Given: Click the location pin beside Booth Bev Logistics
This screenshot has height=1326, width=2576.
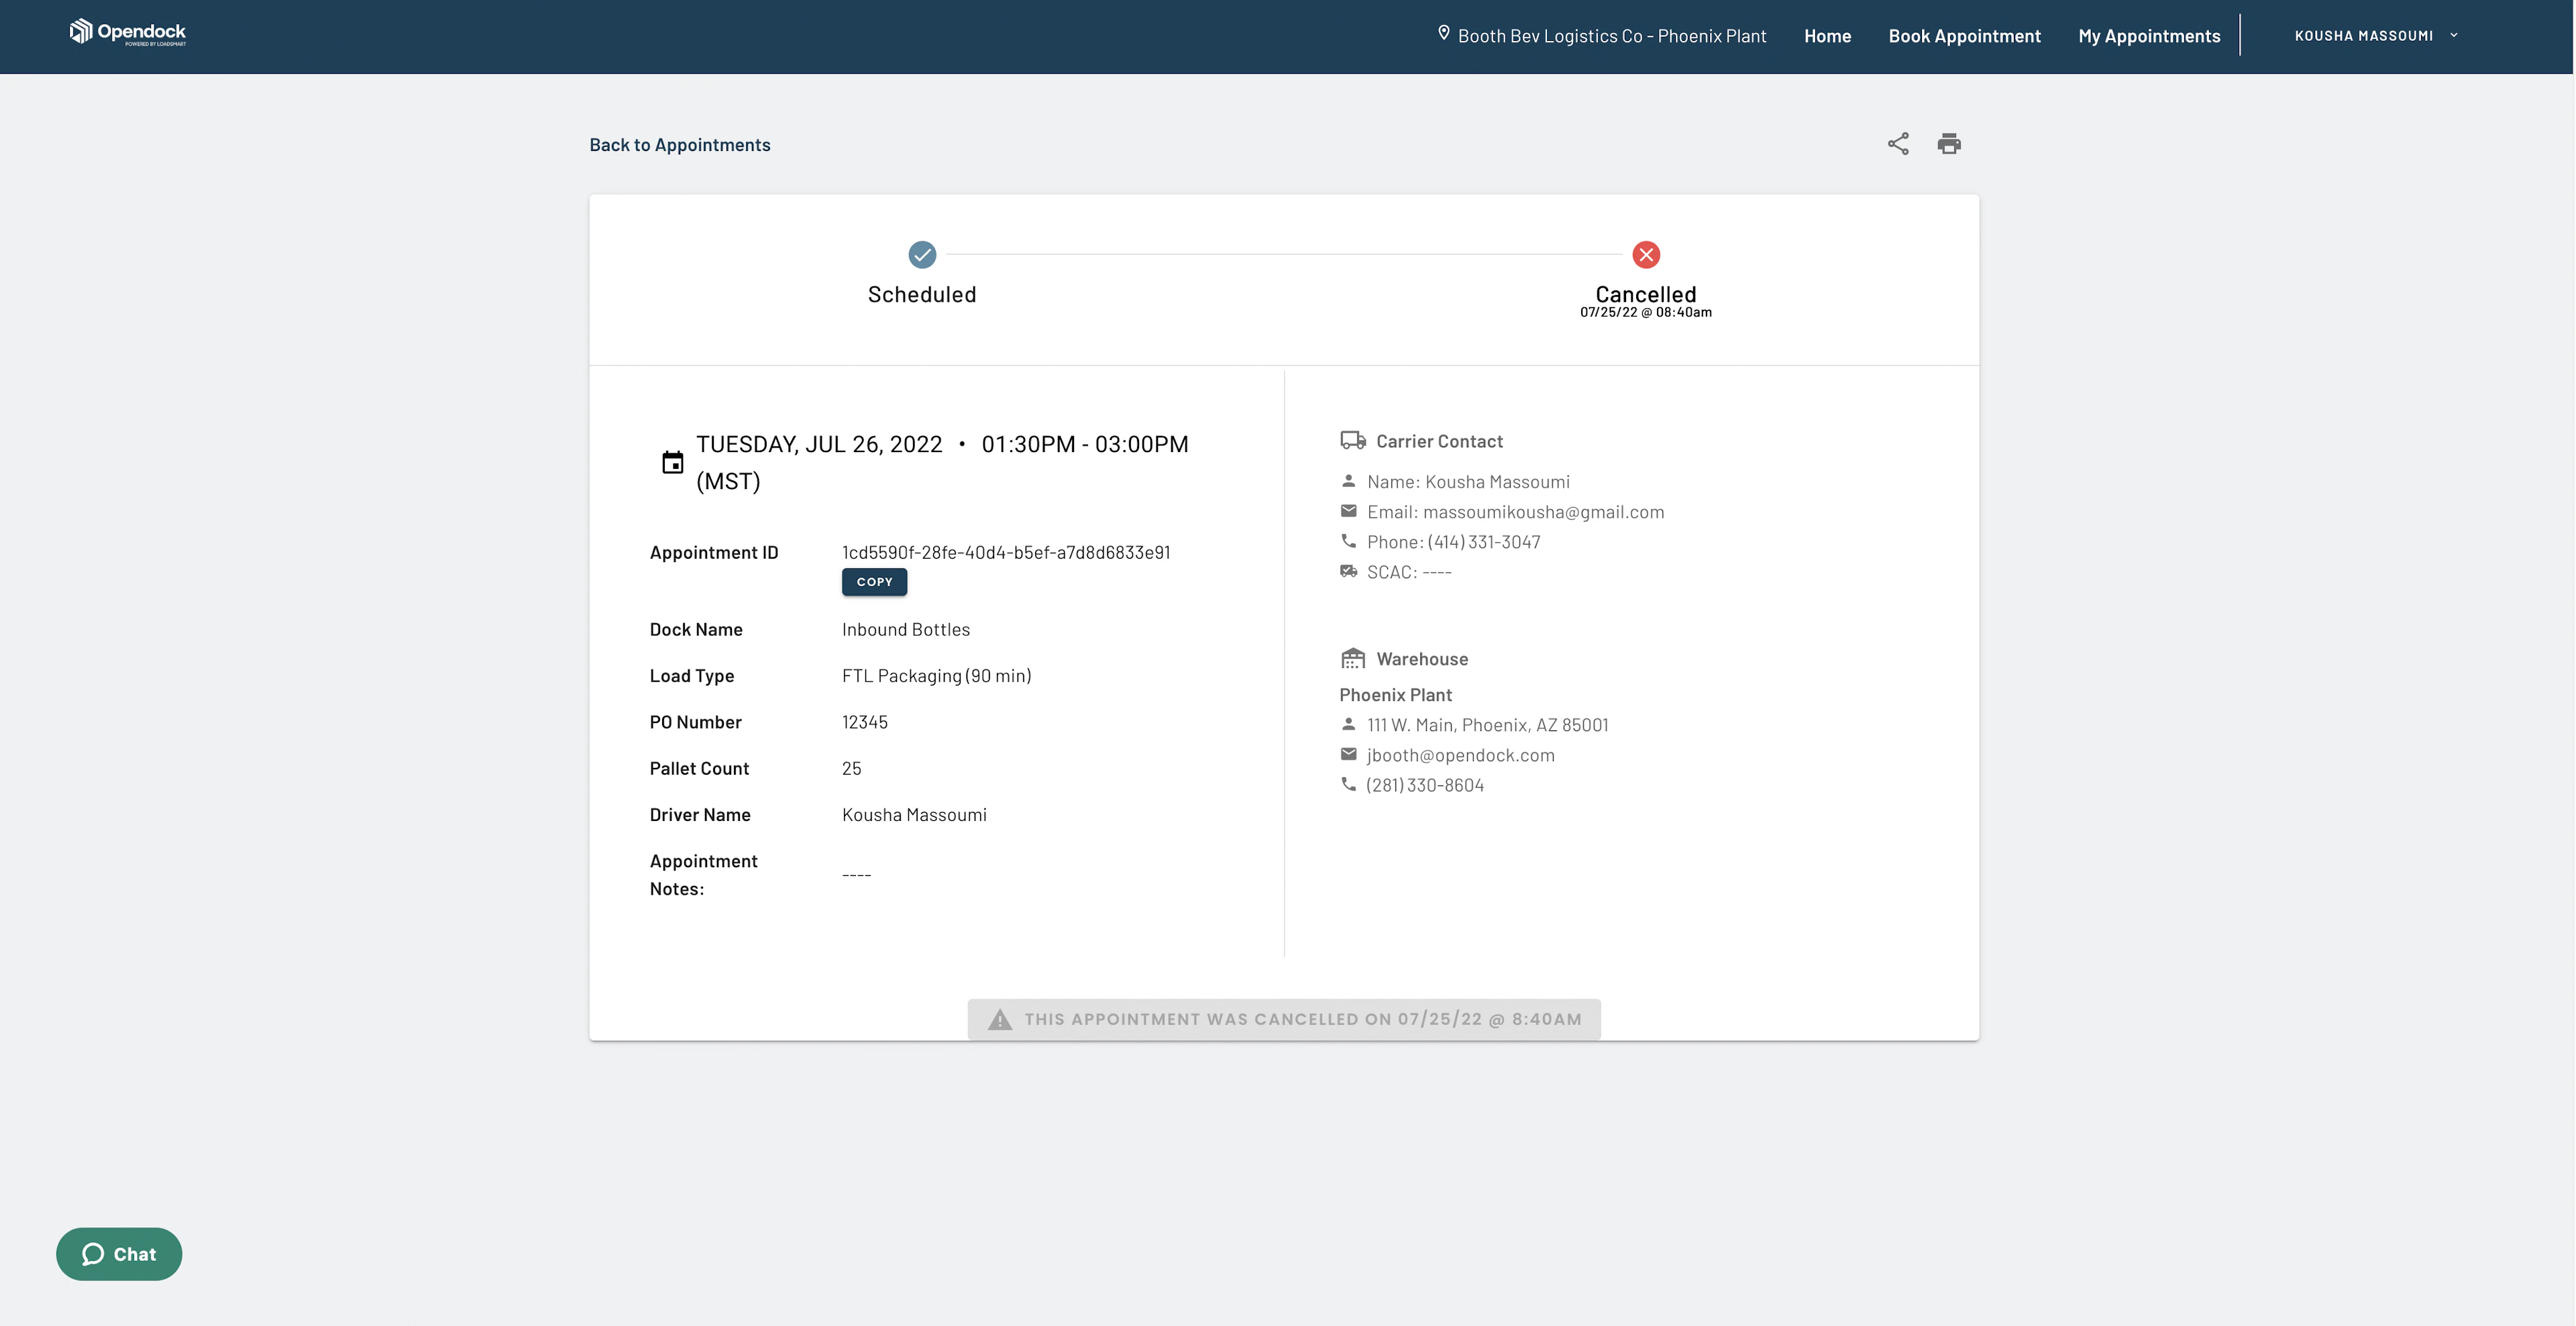Looking at the screenshot, I should point(1443,33).
